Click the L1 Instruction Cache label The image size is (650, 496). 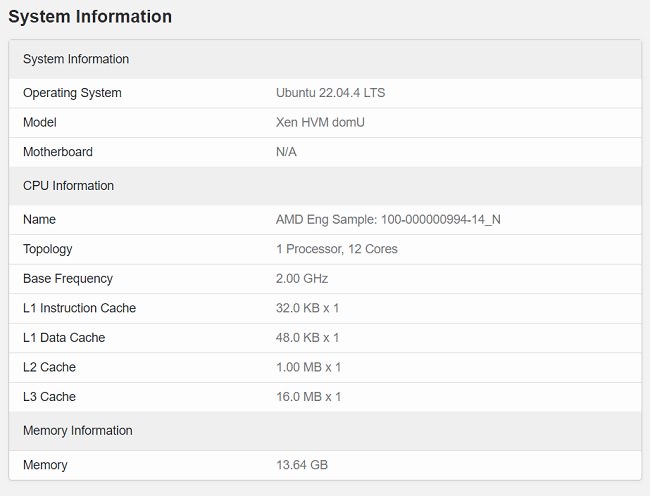(79, 308)
